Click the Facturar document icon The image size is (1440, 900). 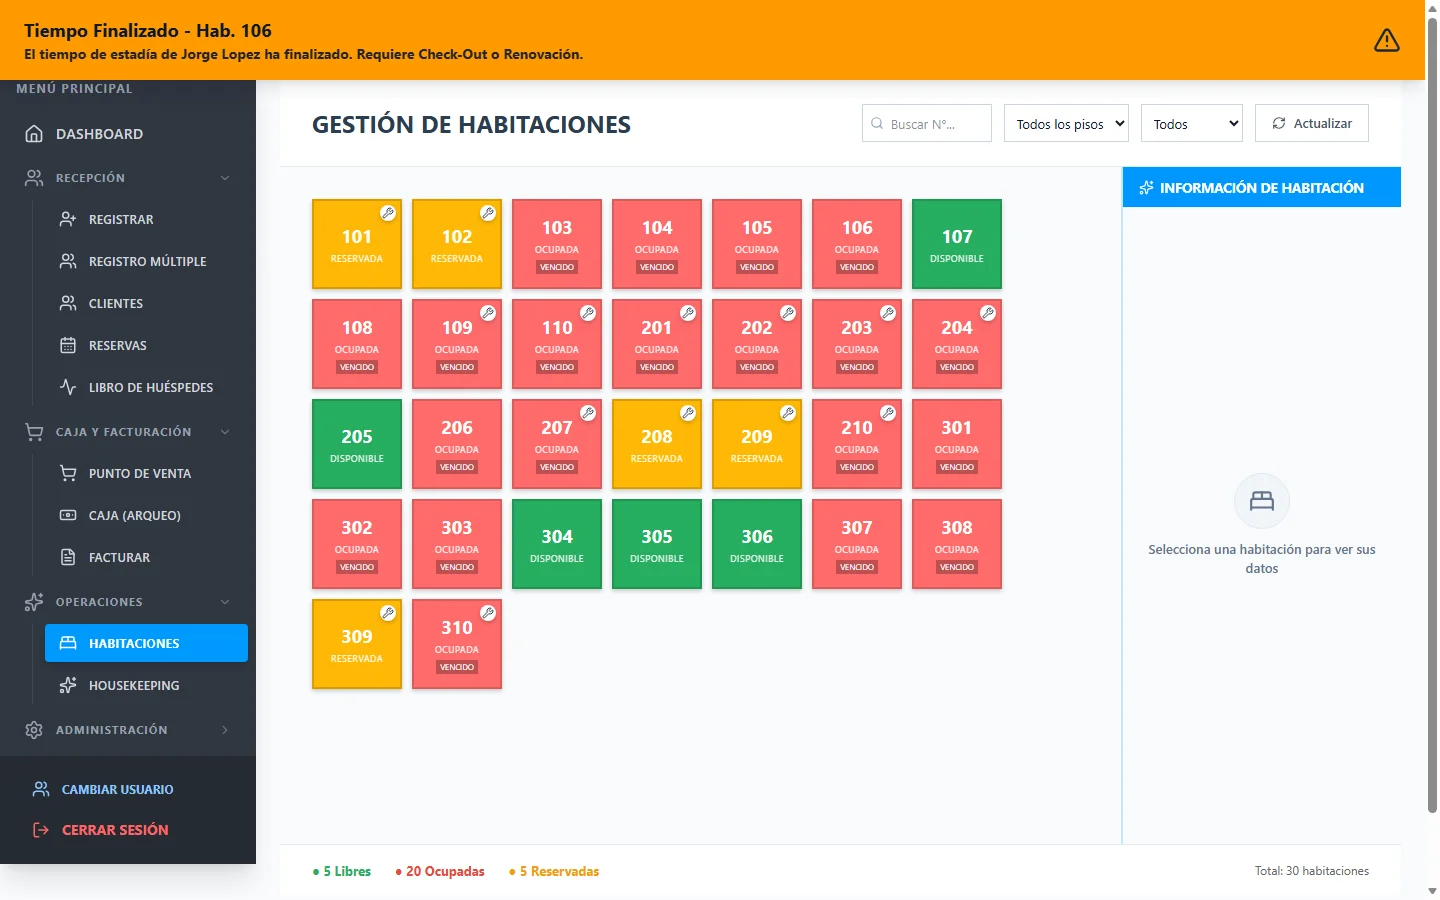click(x=68, y=557)
